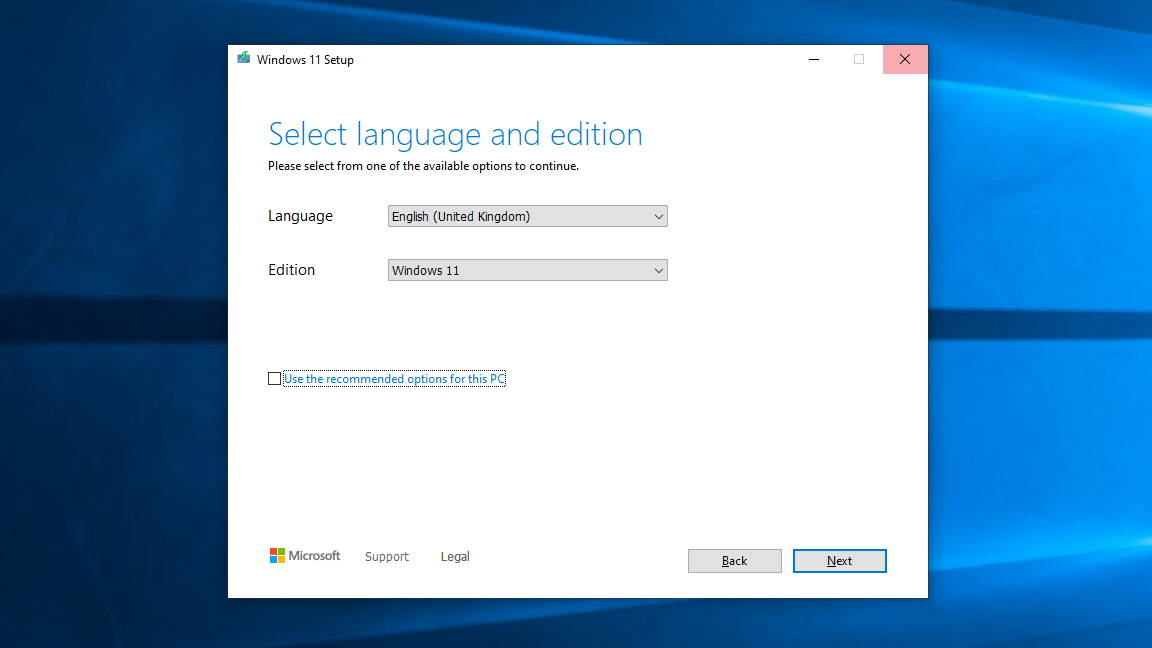The width and height of the screenshot is (1152, 648).
Task: Open the Language dropdown arrow
Action: [658, 216]
